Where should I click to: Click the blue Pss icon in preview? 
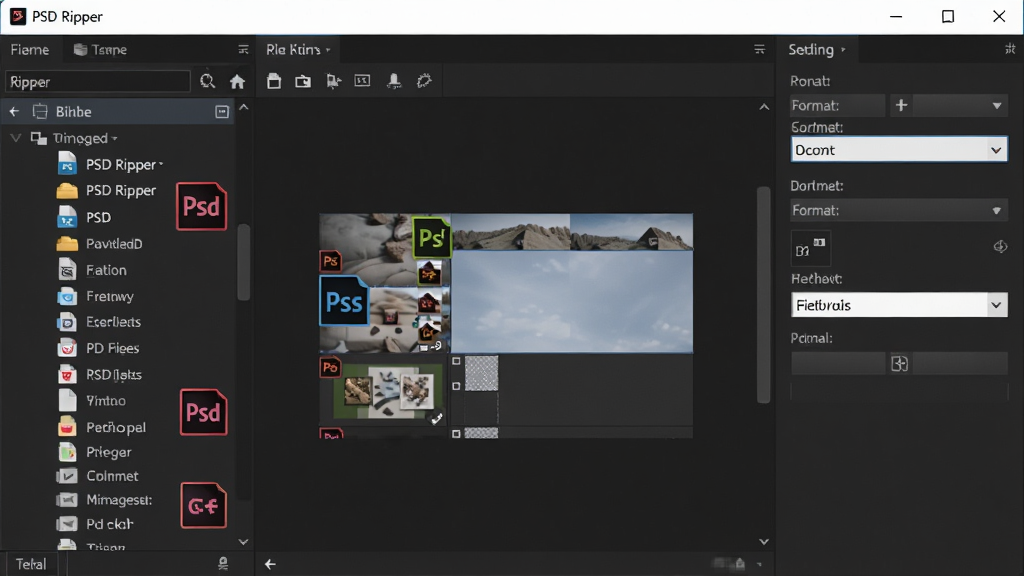tap(344, 301)
